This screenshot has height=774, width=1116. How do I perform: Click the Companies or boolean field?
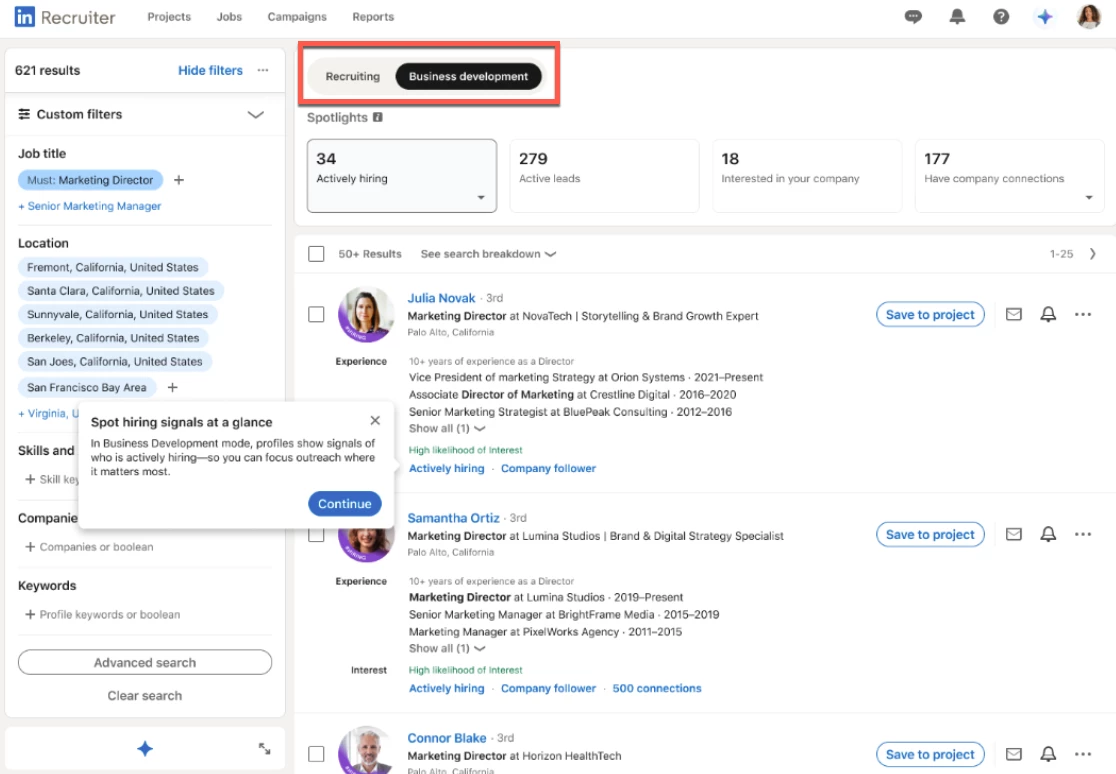tap(90, 547)
